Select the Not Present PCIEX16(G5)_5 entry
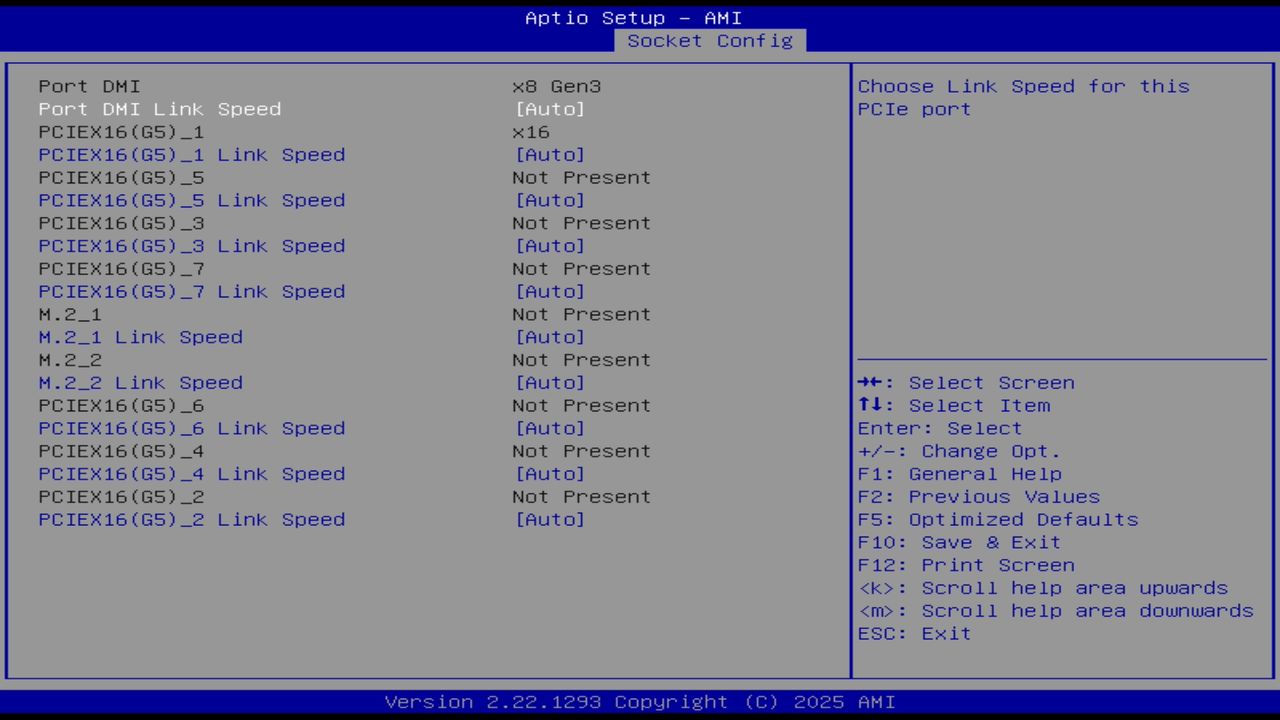 pyautogui.click(x=120, y=177)
